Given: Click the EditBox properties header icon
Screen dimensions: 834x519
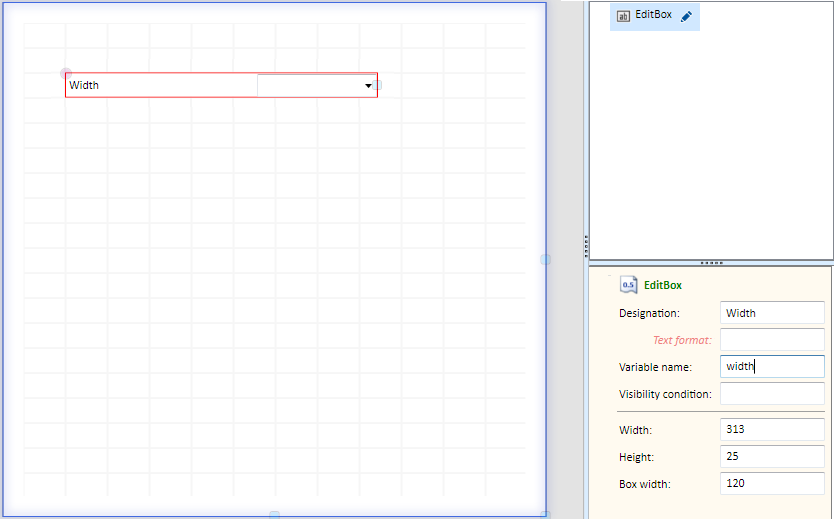Looking at the screenshot, I should click(628, 285).
